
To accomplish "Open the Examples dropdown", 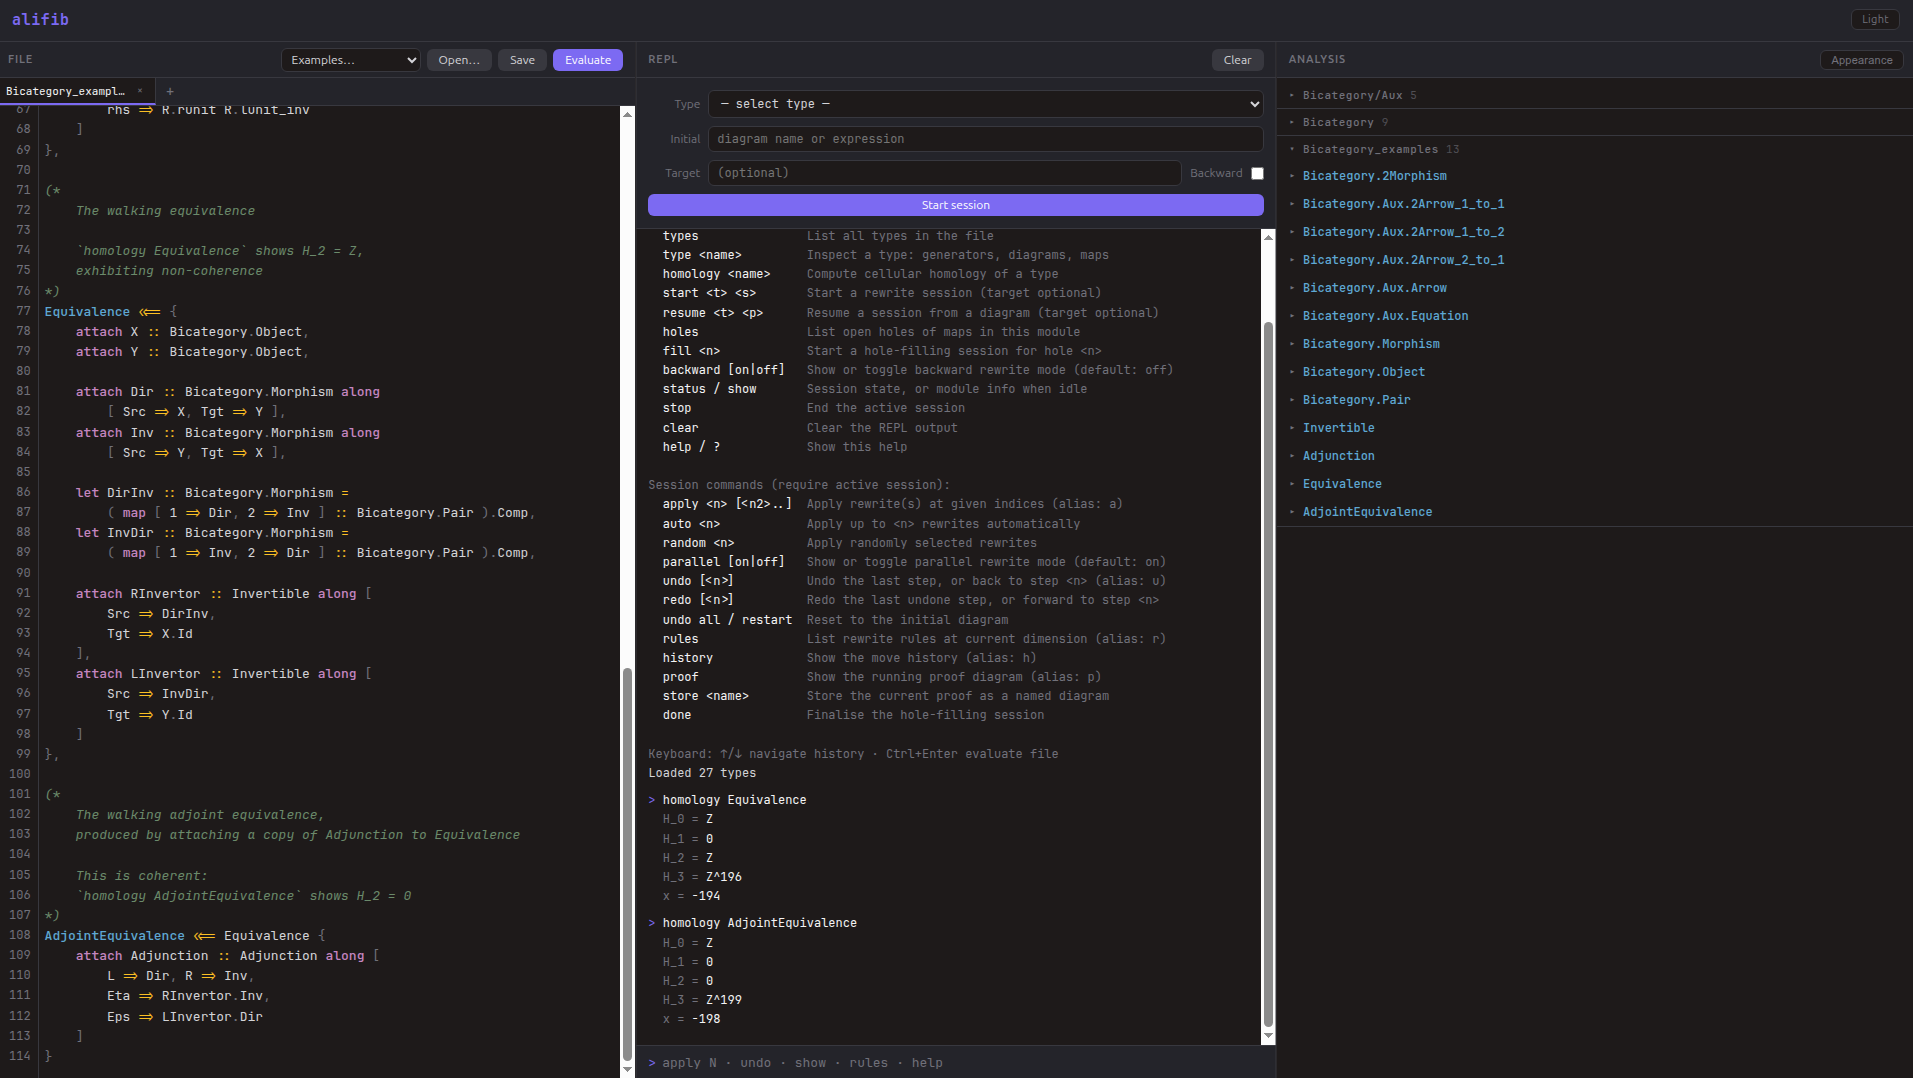I will pyautogui.click(x=350, y=60).
